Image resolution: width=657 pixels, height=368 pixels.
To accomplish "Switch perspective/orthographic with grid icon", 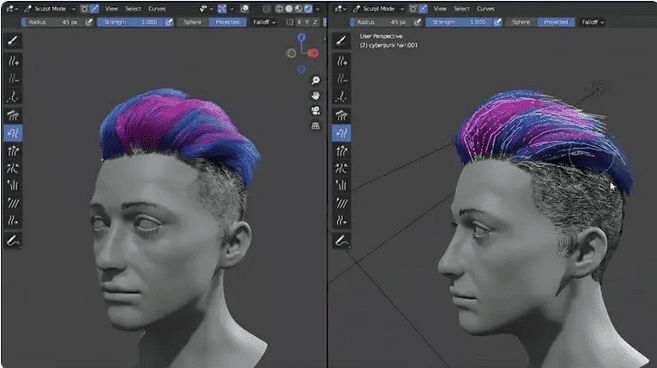I will pos(316,125).
